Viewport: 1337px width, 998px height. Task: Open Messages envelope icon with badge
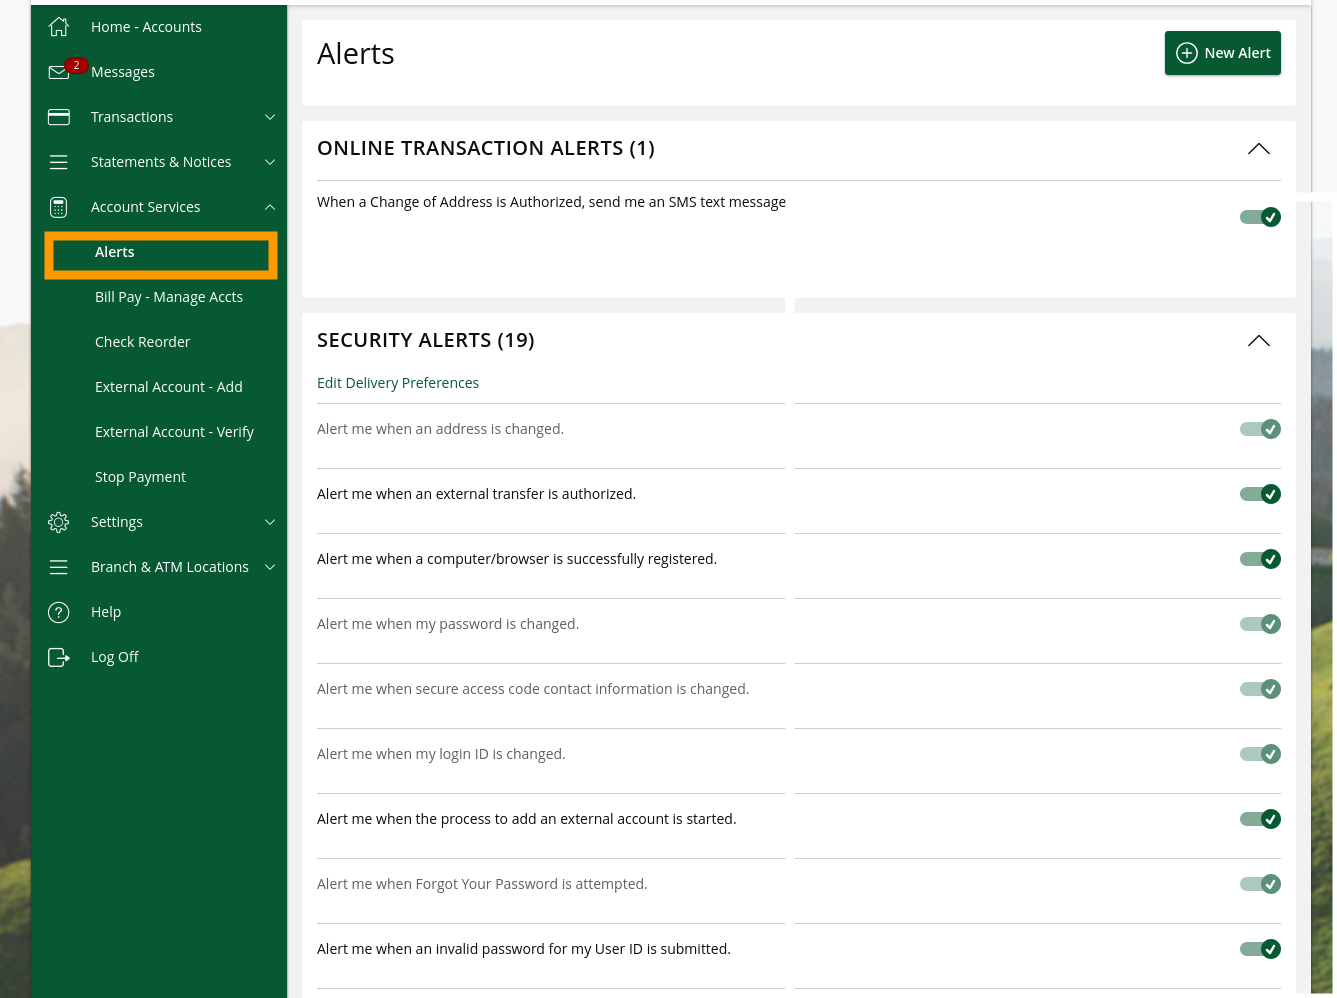59,72
